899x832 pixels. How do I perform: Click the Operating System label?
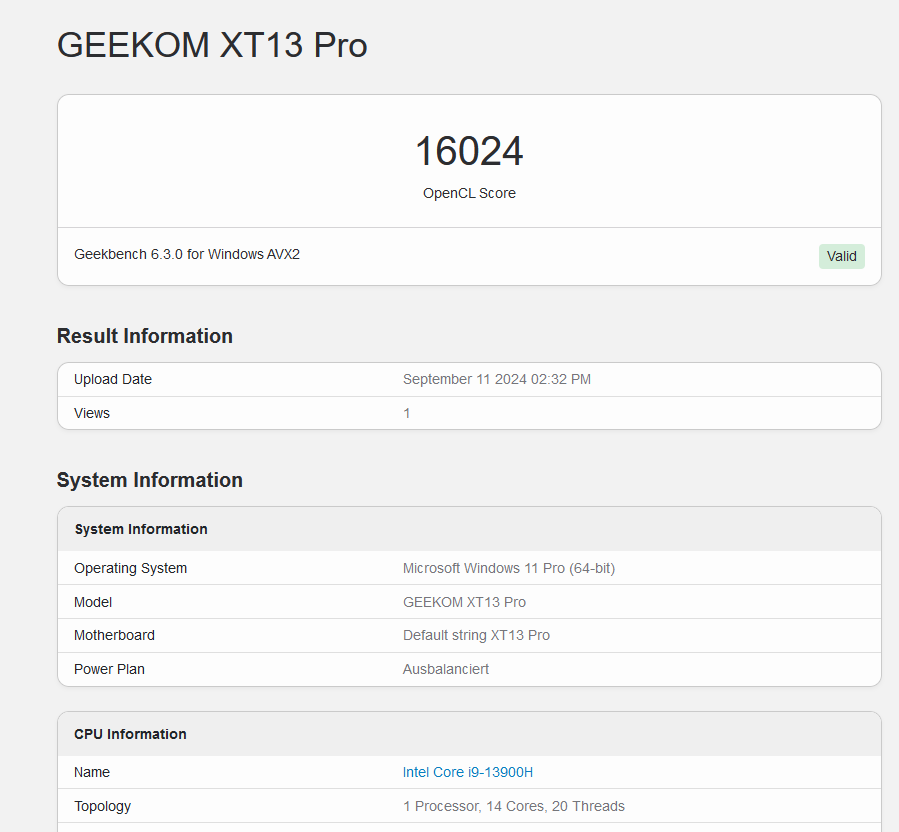[x=130, y=568]
